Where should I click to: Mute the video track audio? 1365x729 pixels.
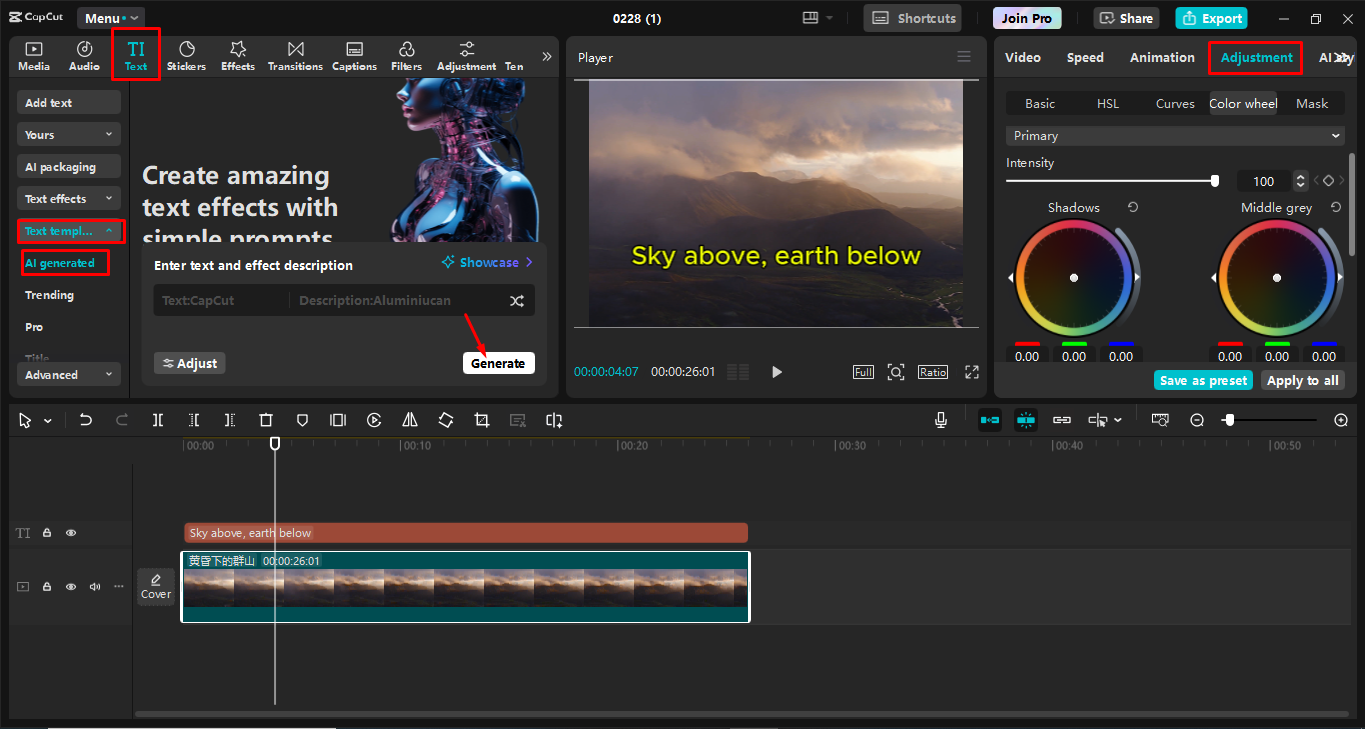point(94,586)
